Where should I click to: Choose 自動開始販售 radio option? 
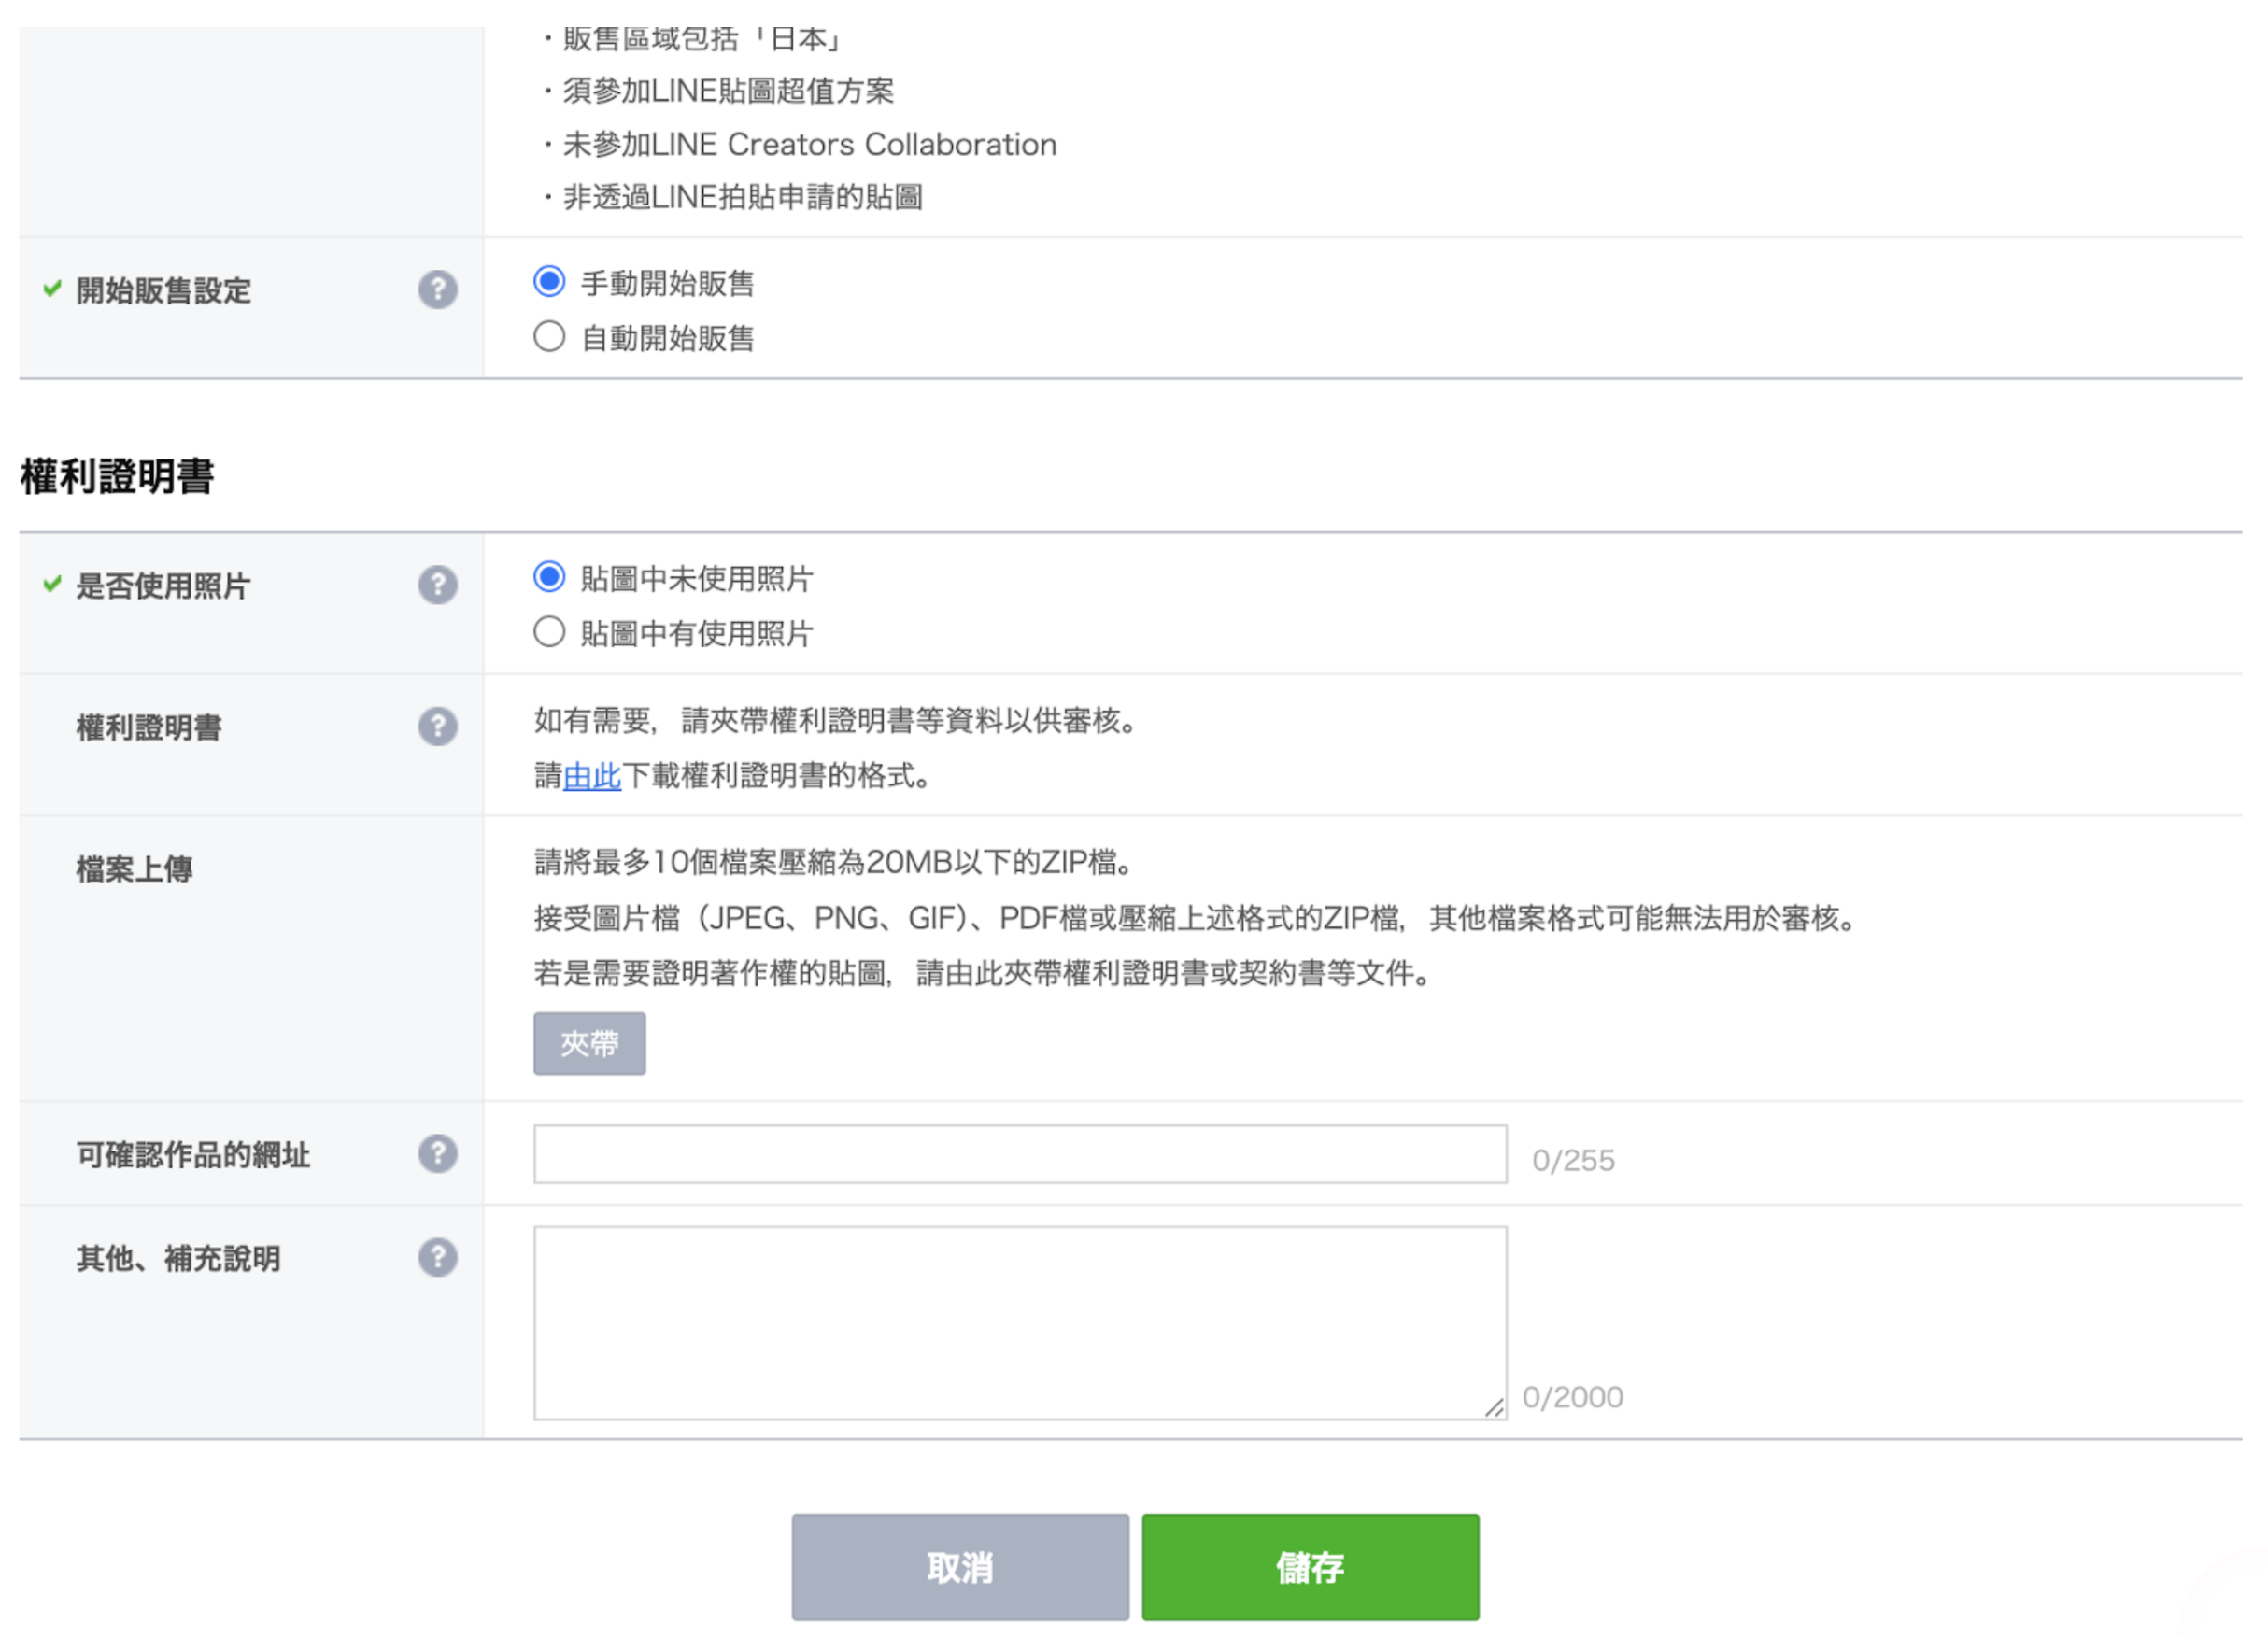pos(549,337)
